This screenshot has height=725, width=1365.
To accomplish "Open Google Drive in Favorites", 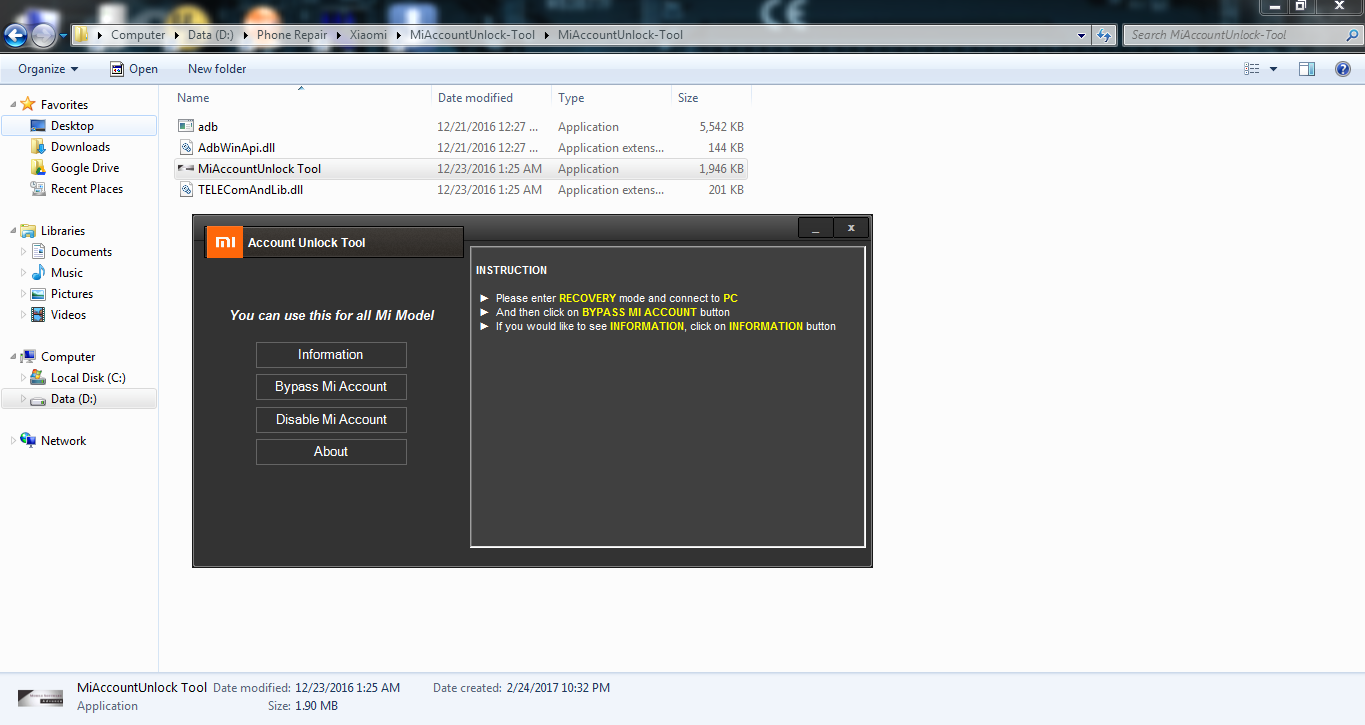I will pos(85,168).
